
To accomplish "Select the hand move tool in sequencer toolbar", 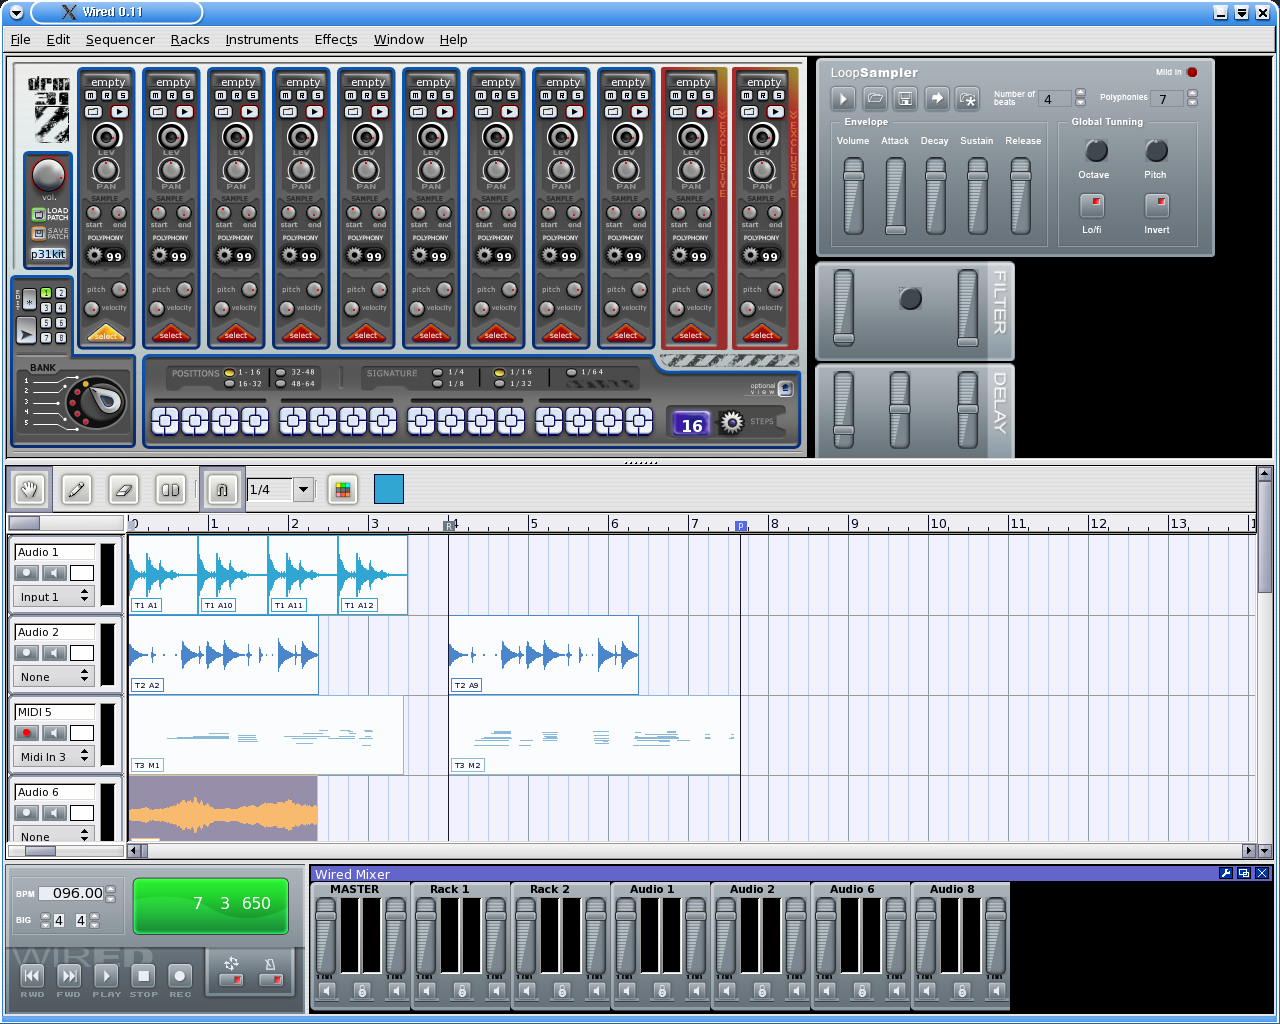I will pyautogui.click(x=30, y=489).
